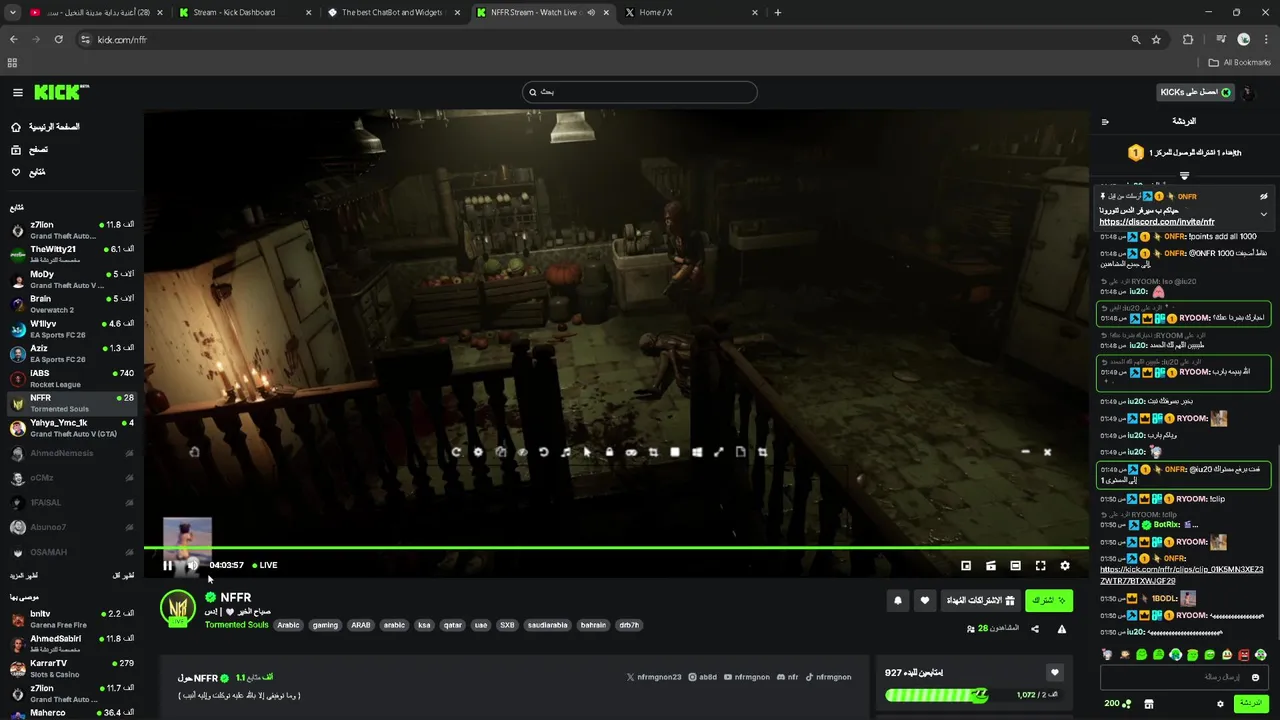
Task: Reload the page
Action: [59, 39]
